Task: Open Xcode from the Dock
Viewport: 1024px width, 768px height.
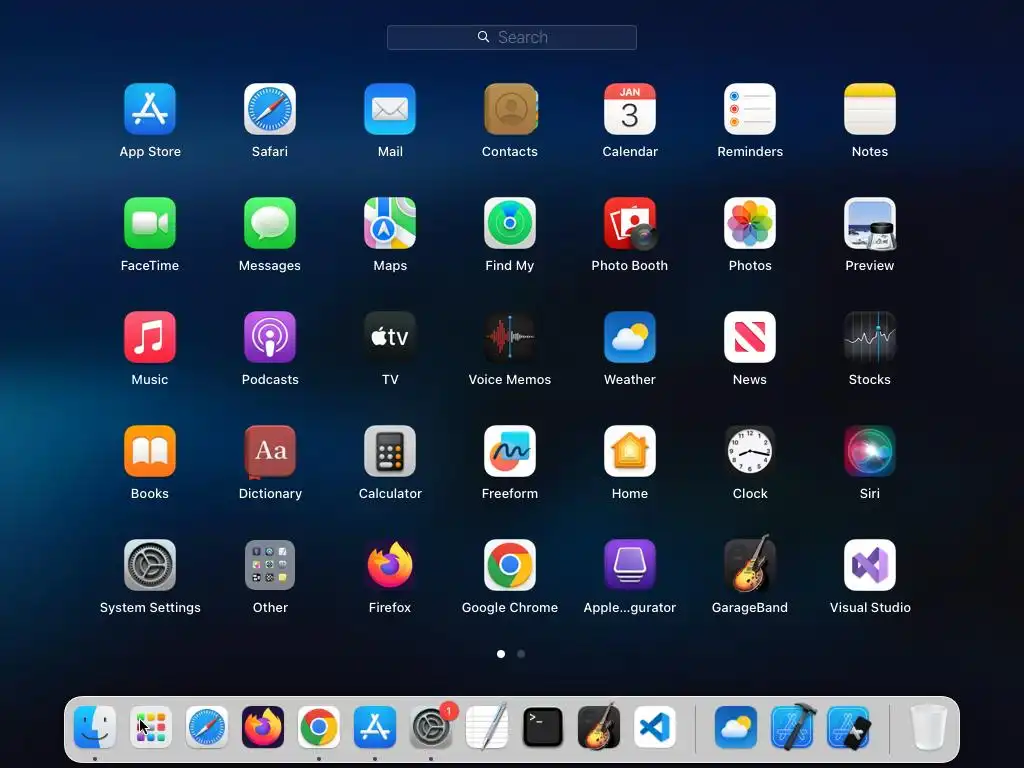Action: coord(792,727)
